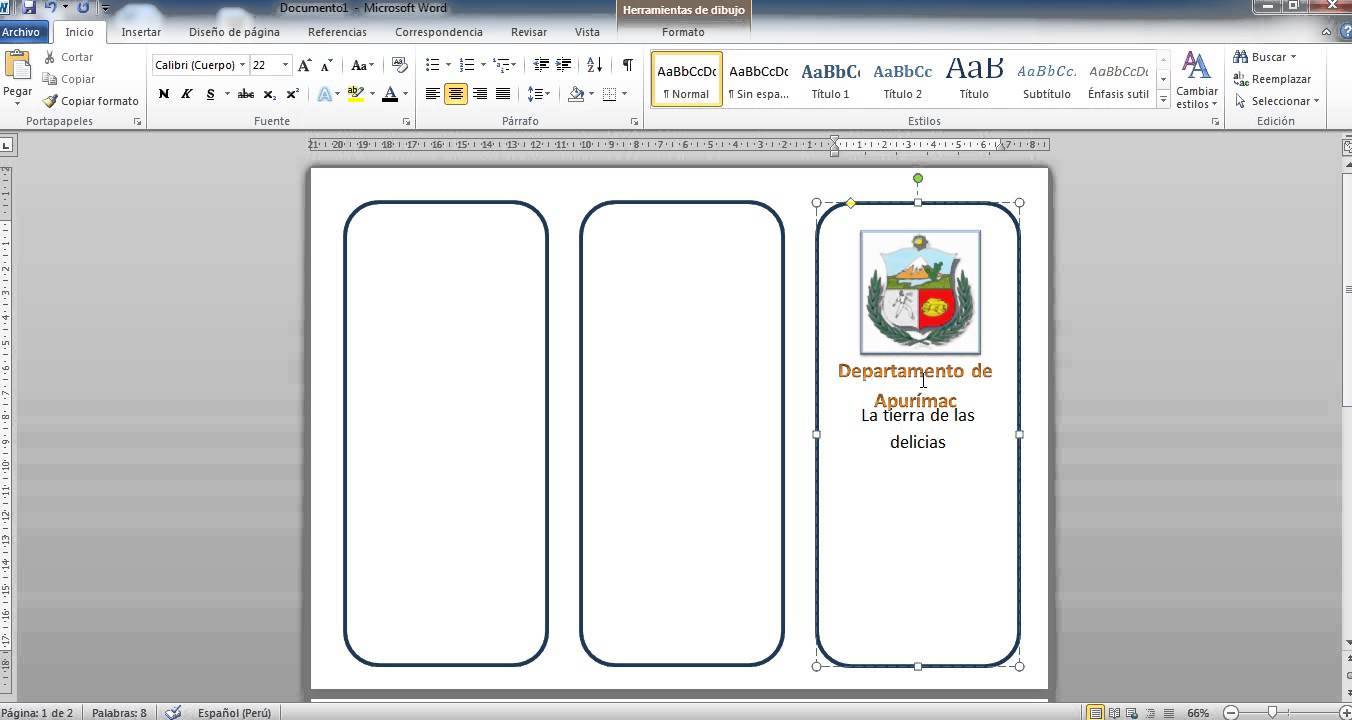Screen dimensions: 1352x720
Task: Click the strikethrough abc icon
Action: coord(245,94)
